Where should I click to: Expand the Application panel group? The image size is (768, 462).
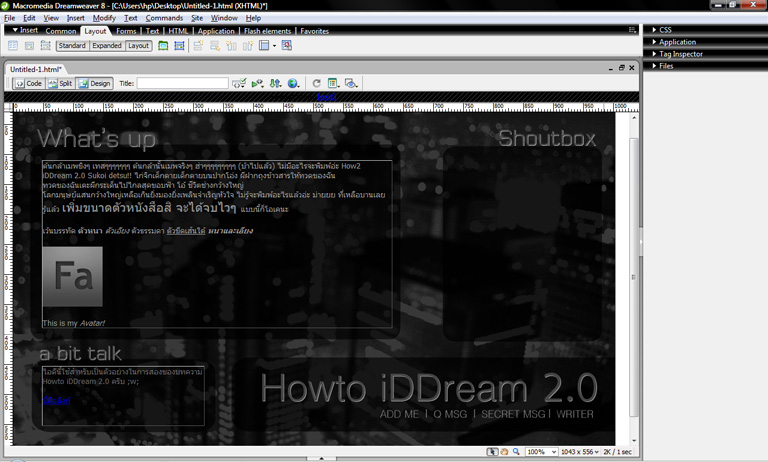click(677, 42)
